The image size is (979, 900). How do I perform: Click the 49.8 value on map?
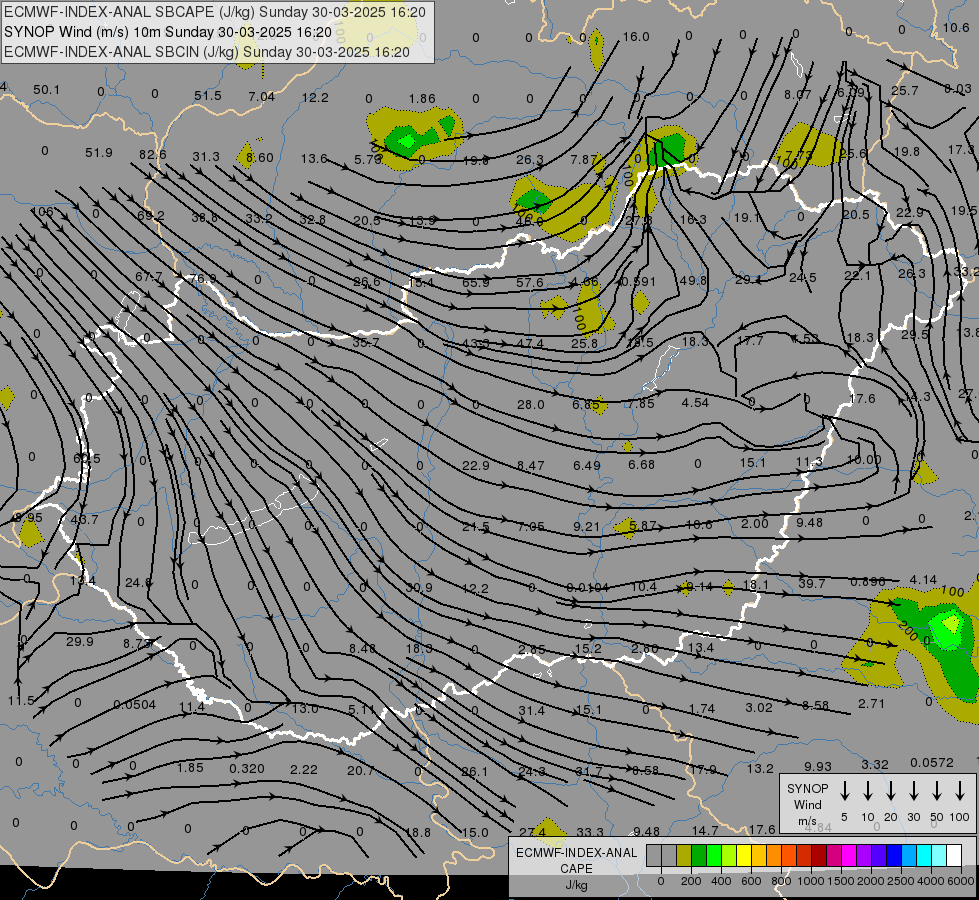tap(693, 280)
